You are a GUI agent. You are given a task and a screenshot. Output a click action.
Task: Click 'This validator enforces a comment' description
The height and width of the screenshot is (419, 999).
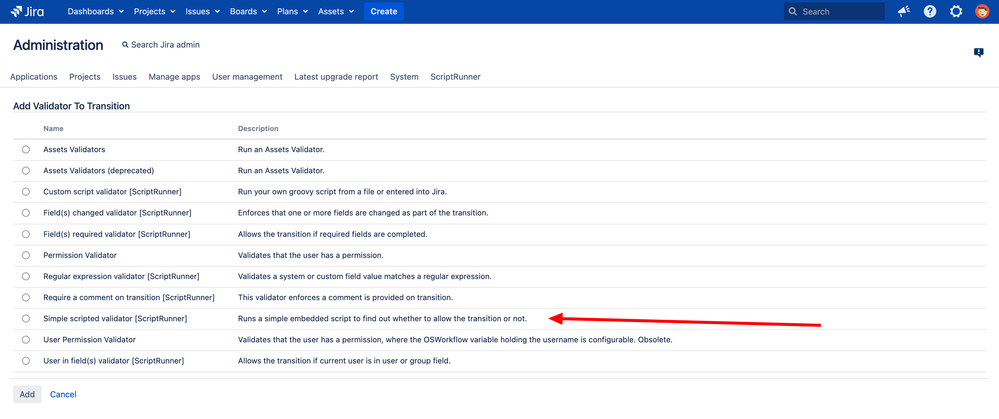pos(345,297)
